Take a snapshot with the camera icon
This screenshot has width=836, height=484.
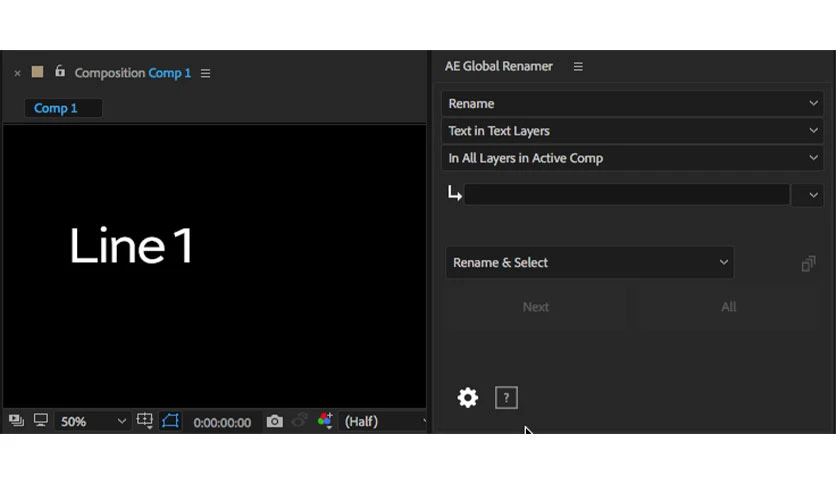coord(275,421)
